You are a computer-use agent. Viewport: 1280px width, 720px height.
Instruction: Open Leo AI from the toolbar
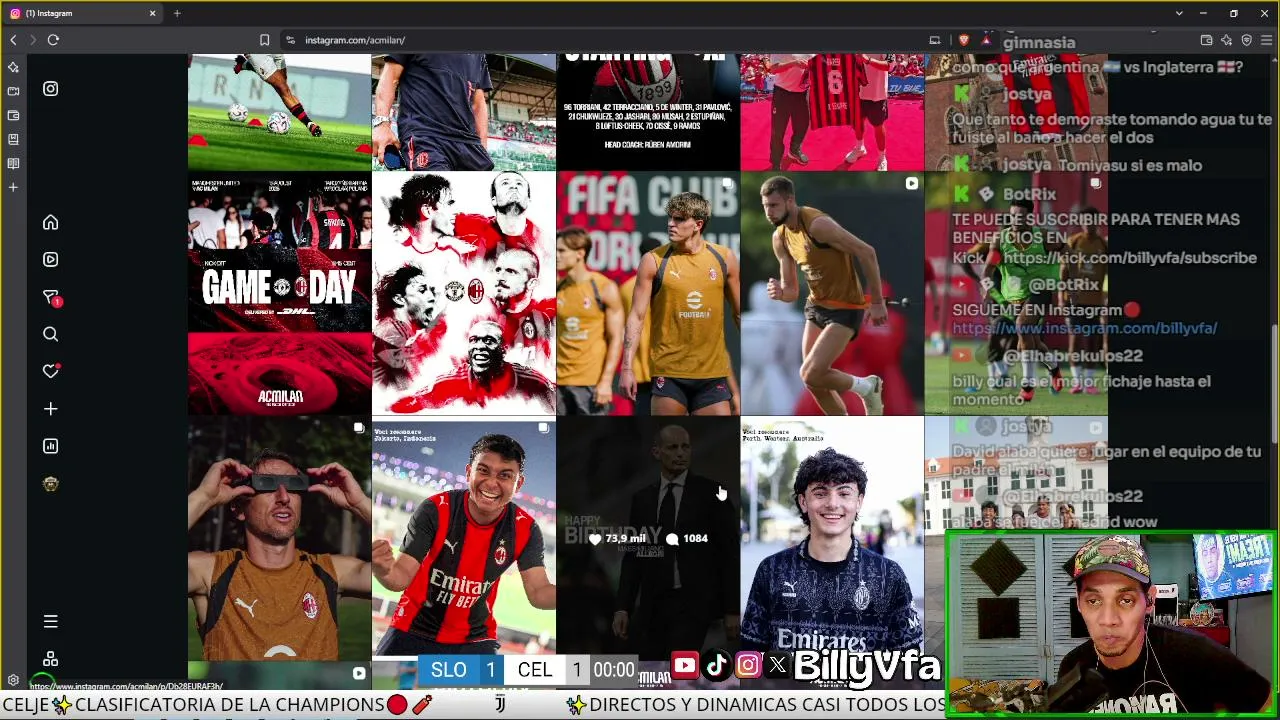(1227, 40)
